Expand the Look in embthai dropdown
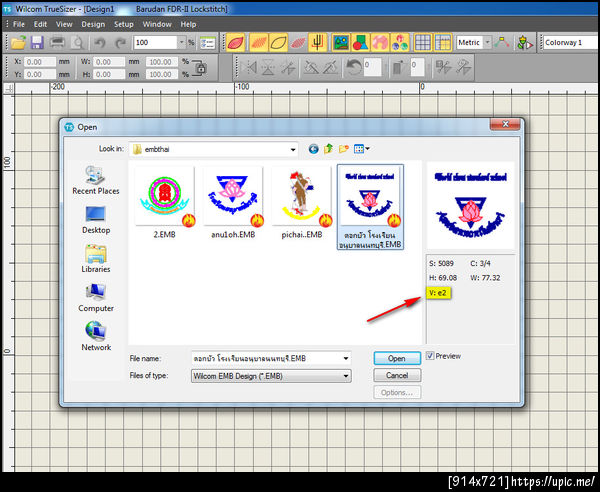The image size is (600, 492). [293, 150]
